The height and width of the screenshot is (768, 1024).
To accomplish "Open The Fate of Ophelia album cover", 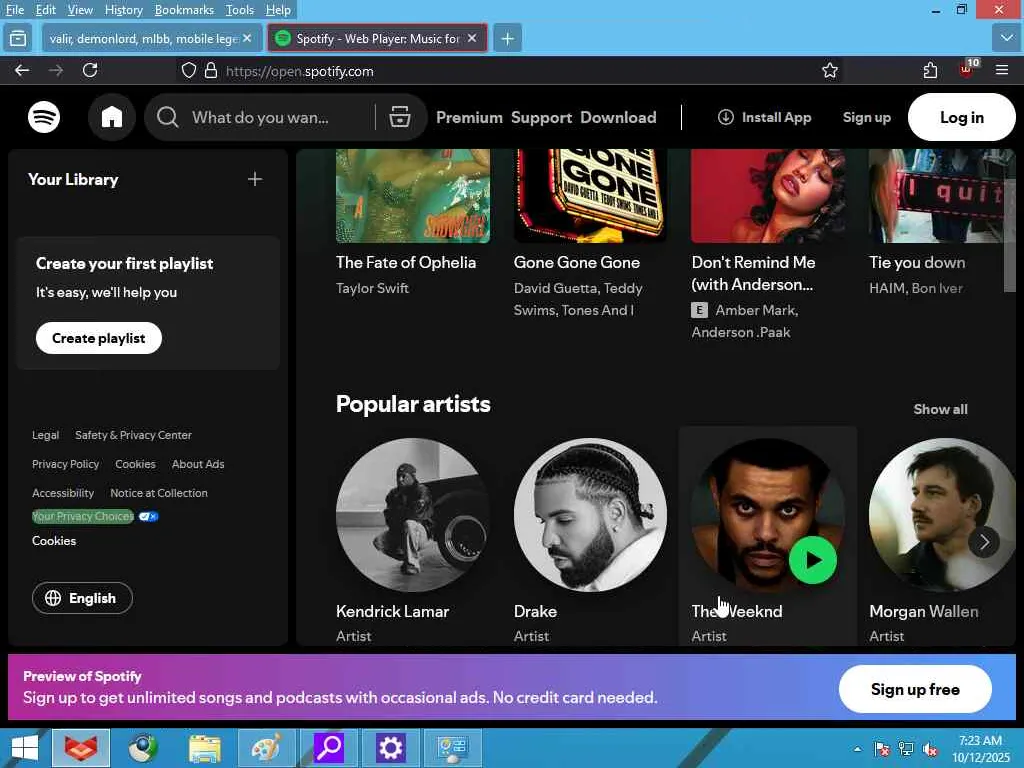I will point(413,196).
